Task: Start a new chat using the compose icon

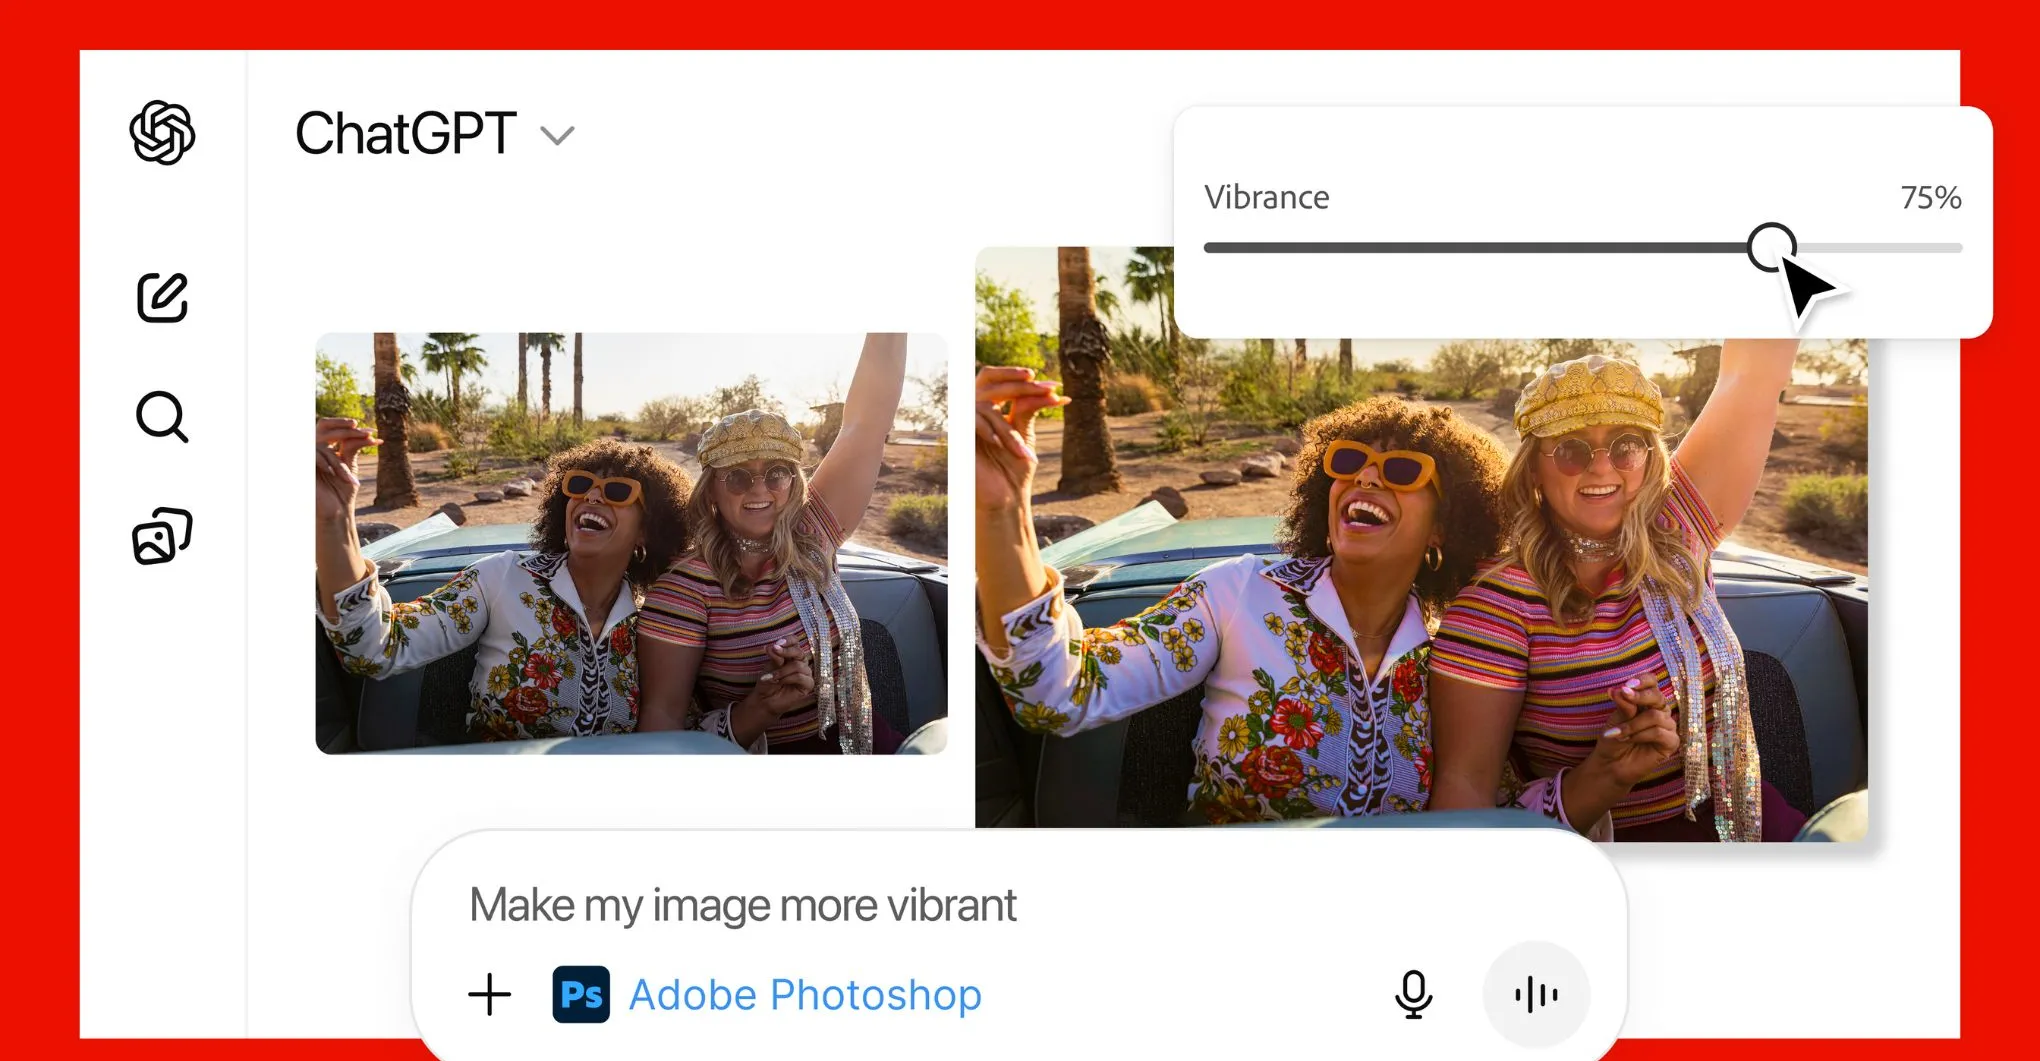Action: click(x=163, y=295)
